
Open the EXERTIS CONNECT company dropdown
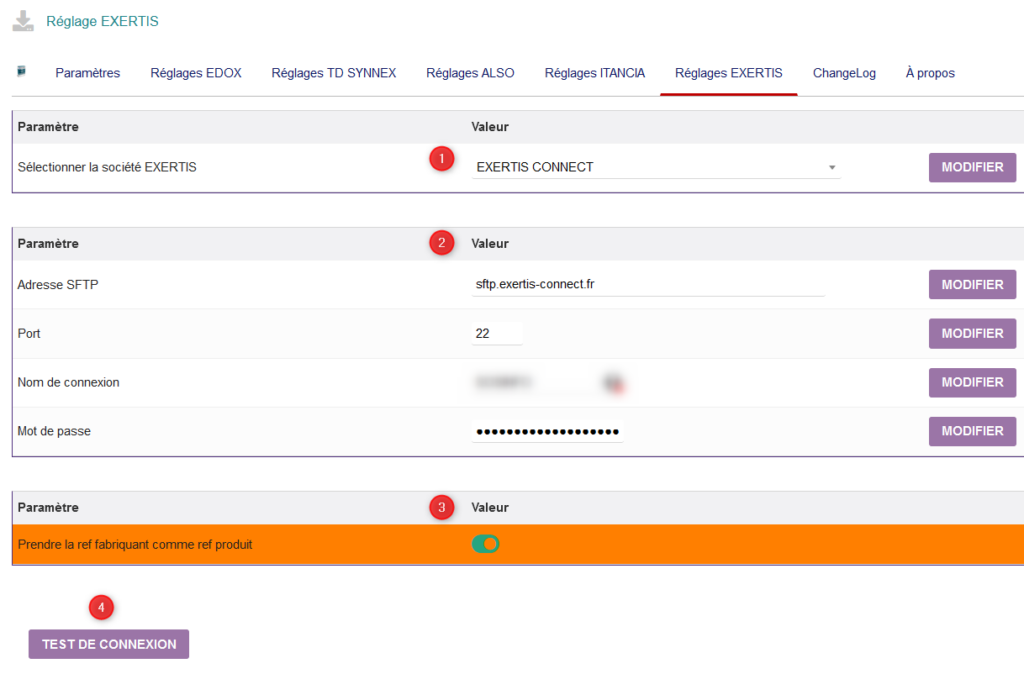656,167
